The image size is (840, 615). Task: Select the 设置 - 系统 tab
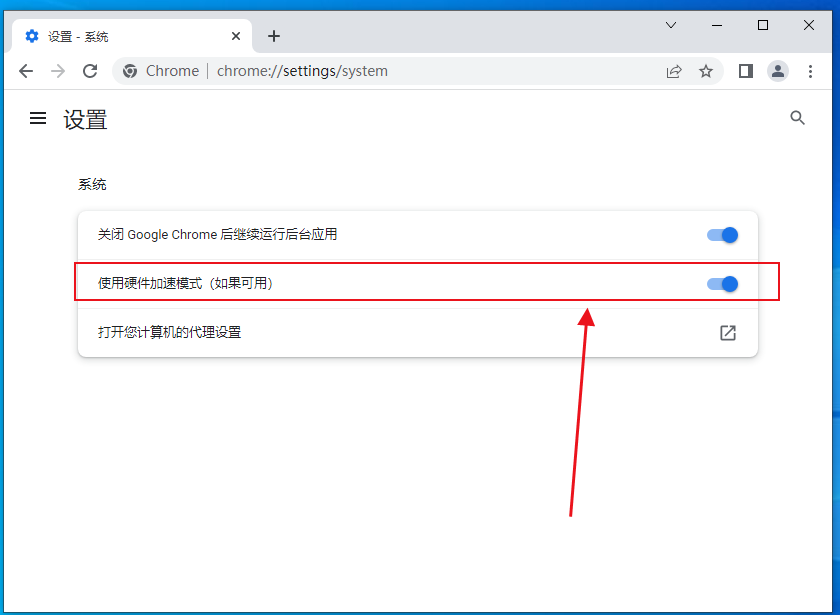131,36
